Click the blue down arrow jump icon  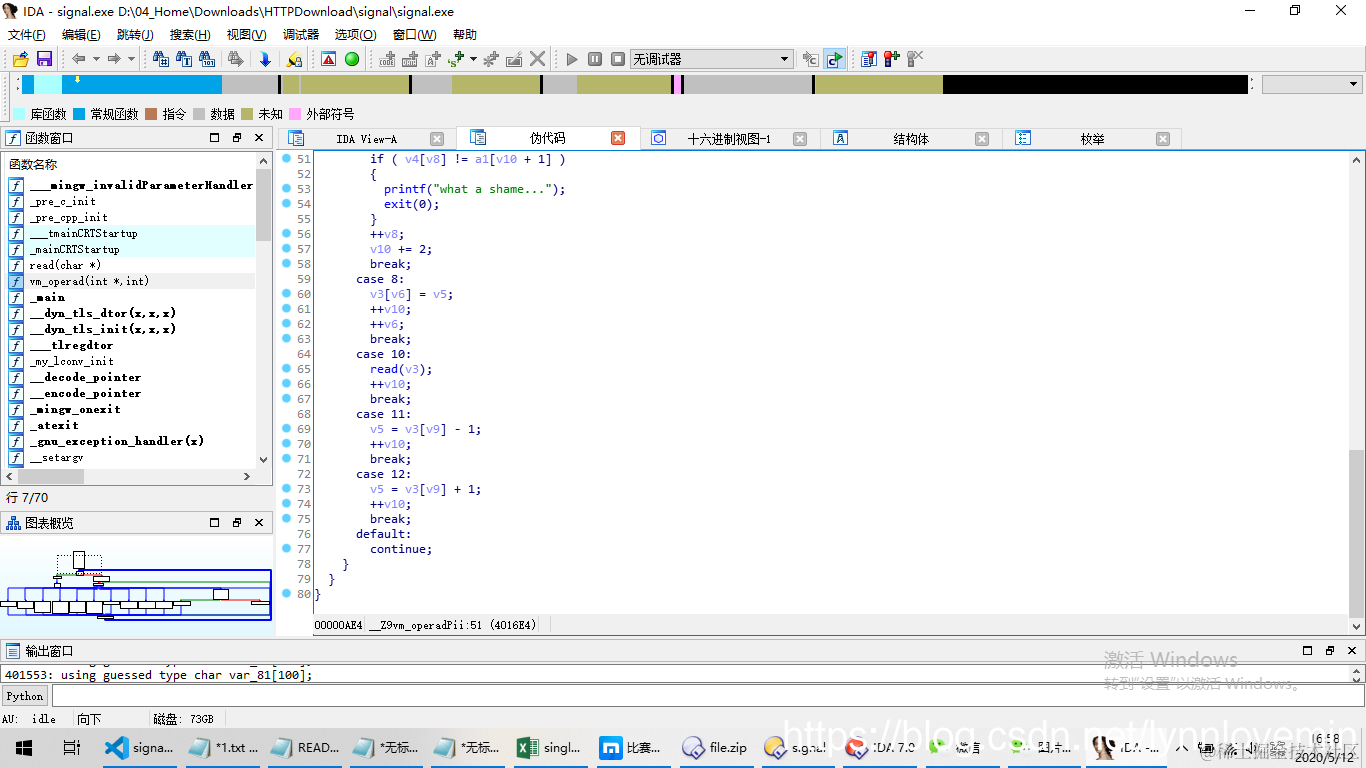(x=265, y=59)
